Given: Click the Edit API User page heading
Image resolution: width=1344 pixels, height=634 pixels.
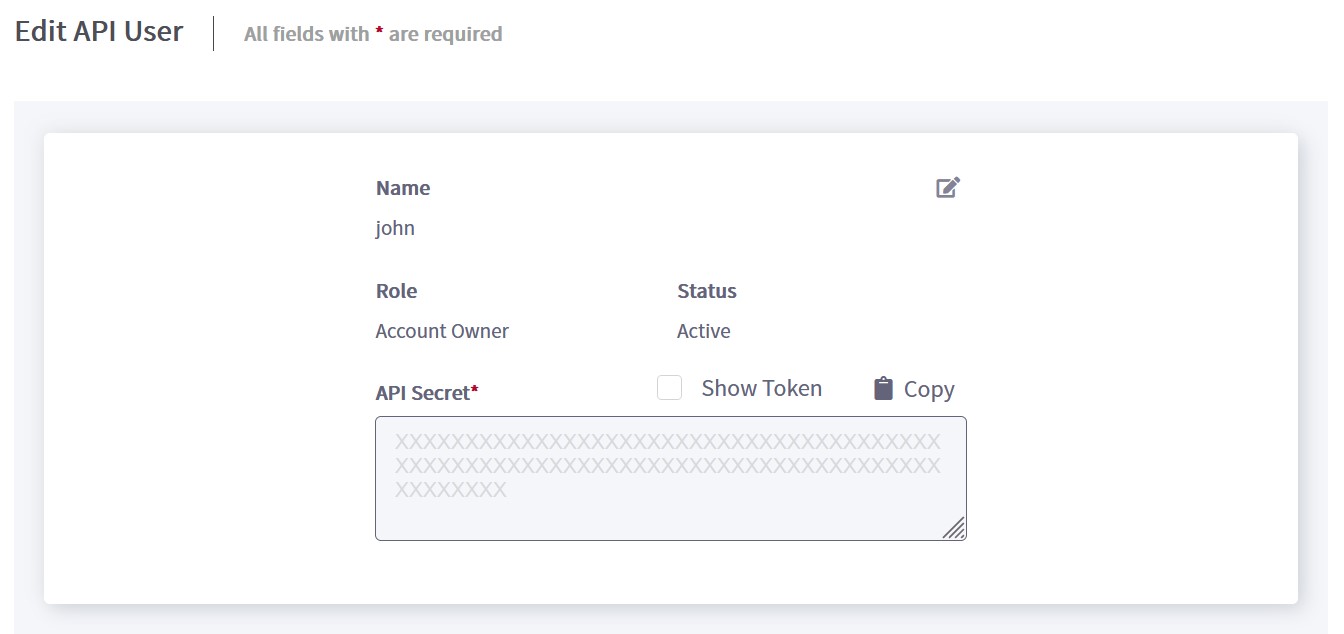Looking at the screenshot, I should pyautogui.click(x=98, y=31).
